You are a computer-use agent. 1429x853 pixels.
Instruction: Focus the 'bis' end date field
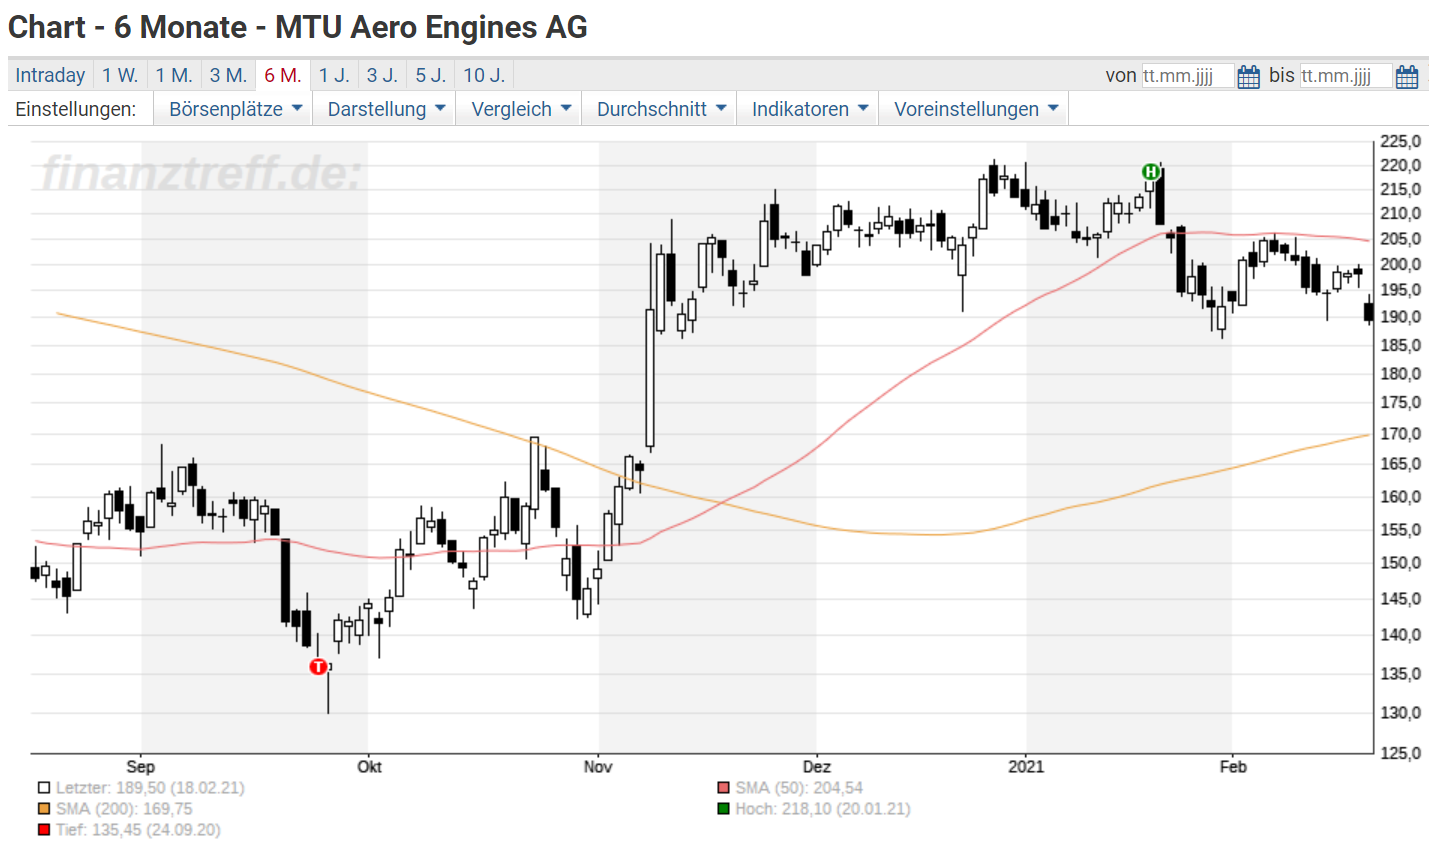[x=1346, y=76]
